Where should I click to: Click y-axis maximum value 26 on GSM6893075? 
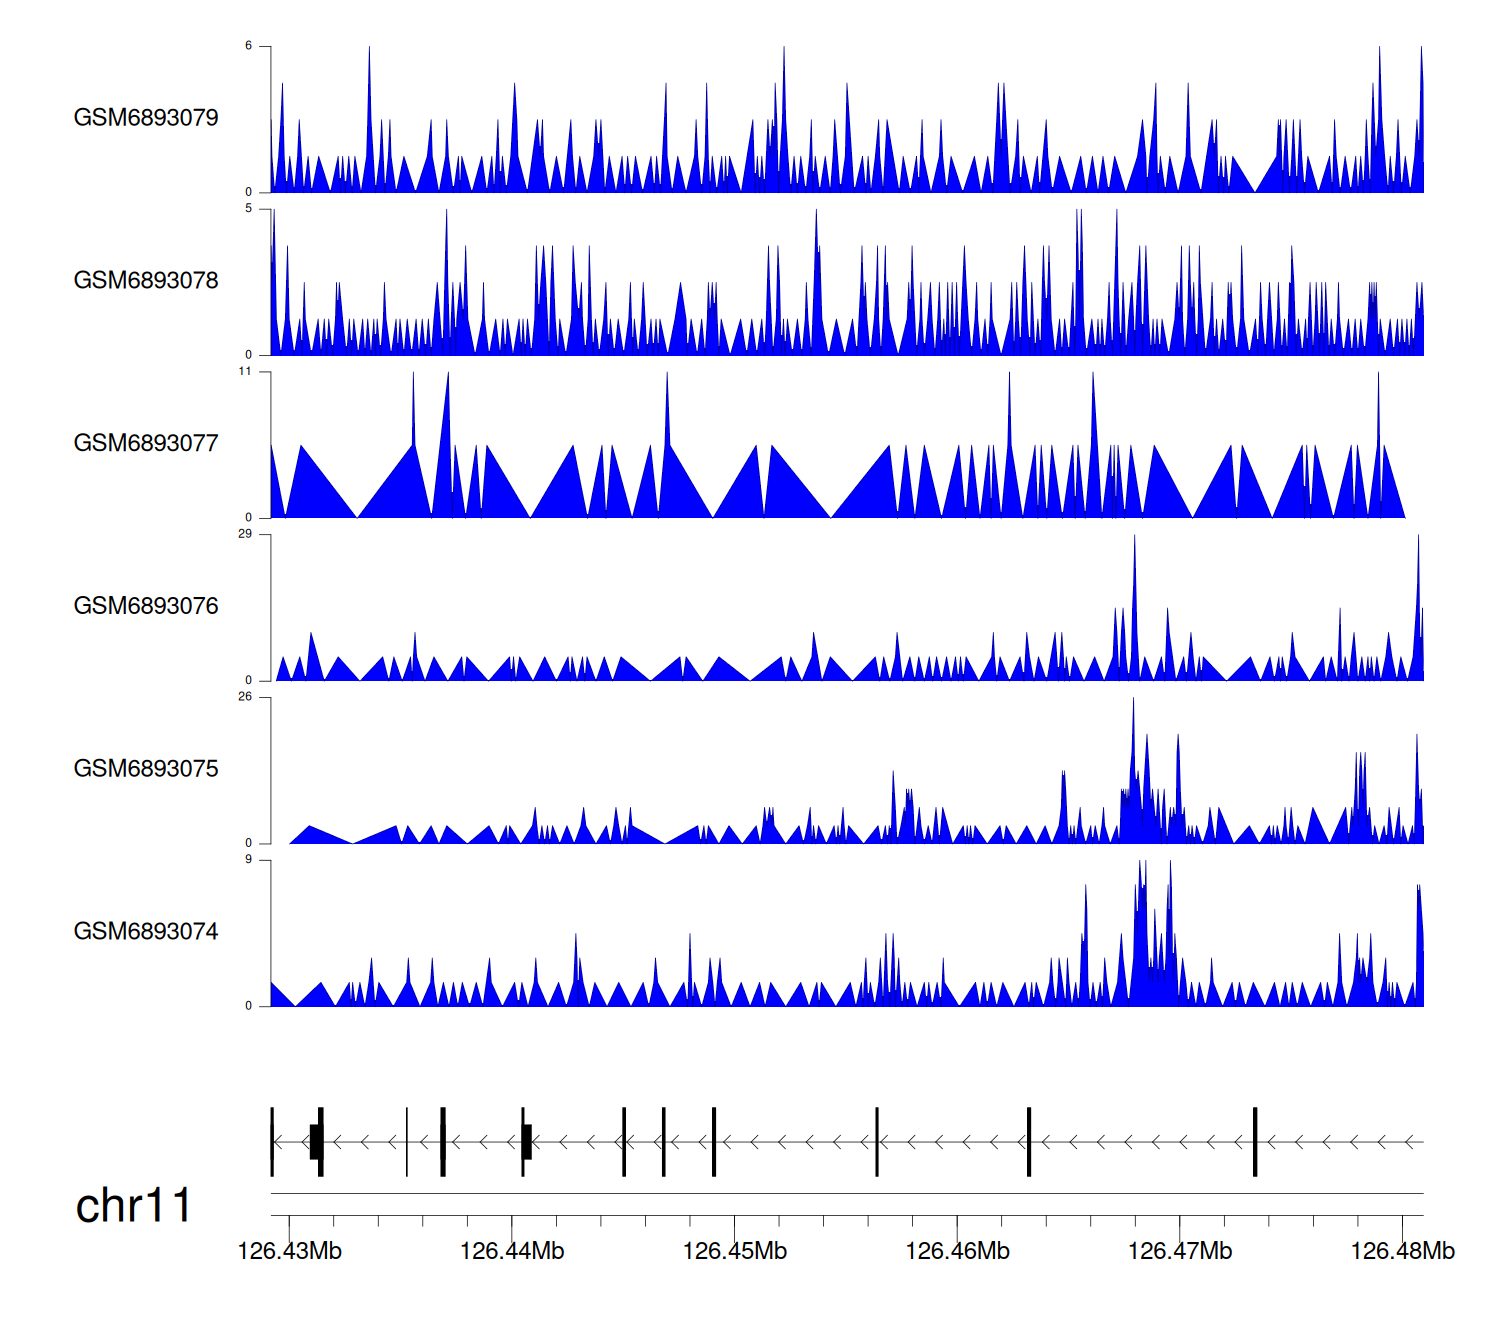point(245,697)
